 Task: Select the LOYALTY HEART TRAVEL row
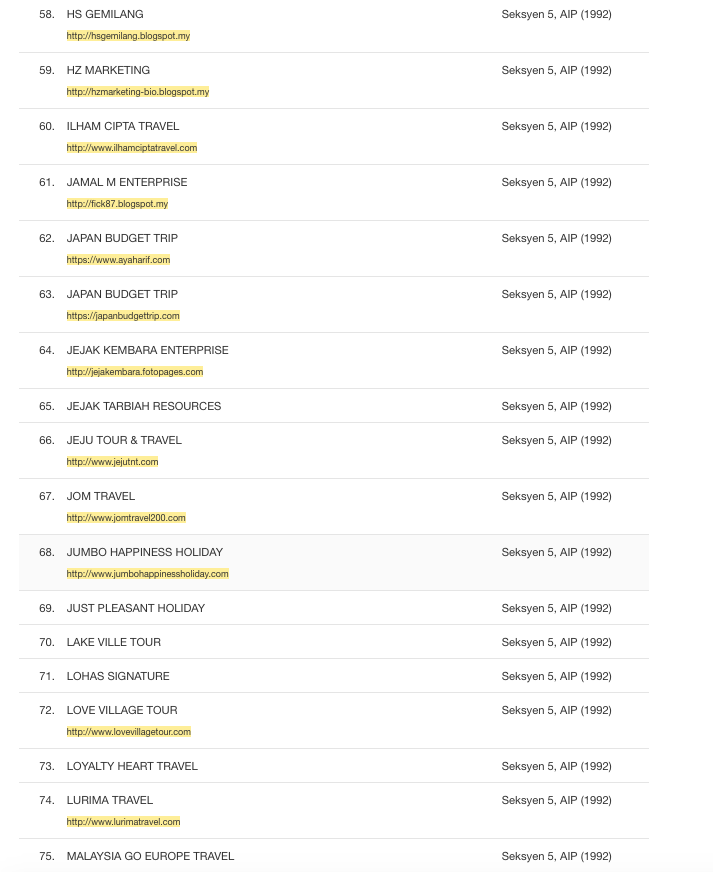pyautogui.click(x=132, y=766)
